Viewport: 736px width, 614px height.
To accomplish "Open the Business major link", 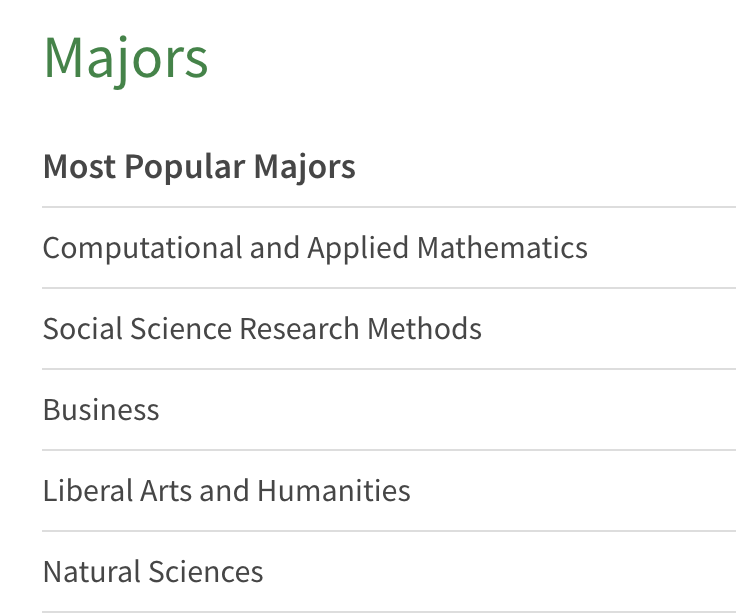I will (101, 409).
